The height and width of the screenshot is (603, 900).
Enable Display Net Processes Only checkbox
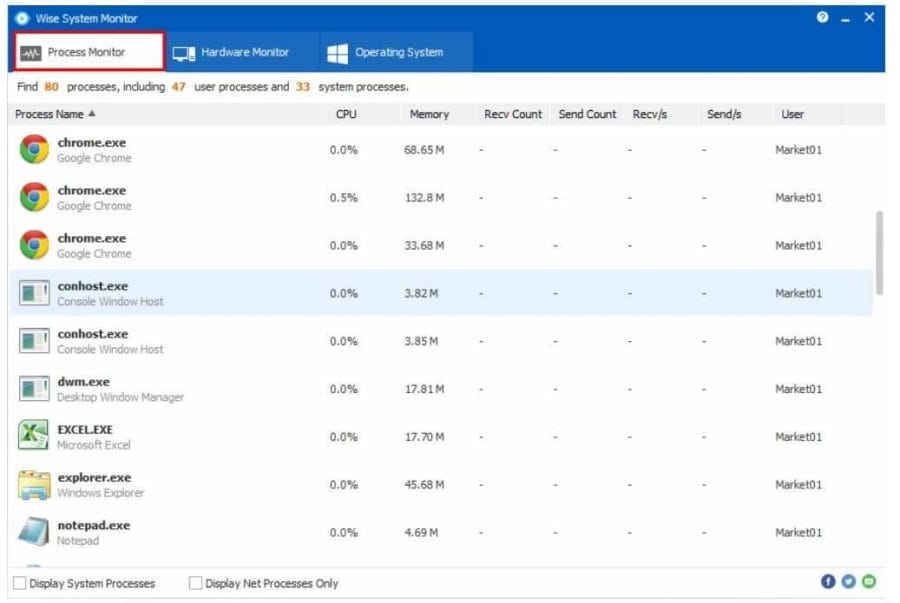(195, 583)
